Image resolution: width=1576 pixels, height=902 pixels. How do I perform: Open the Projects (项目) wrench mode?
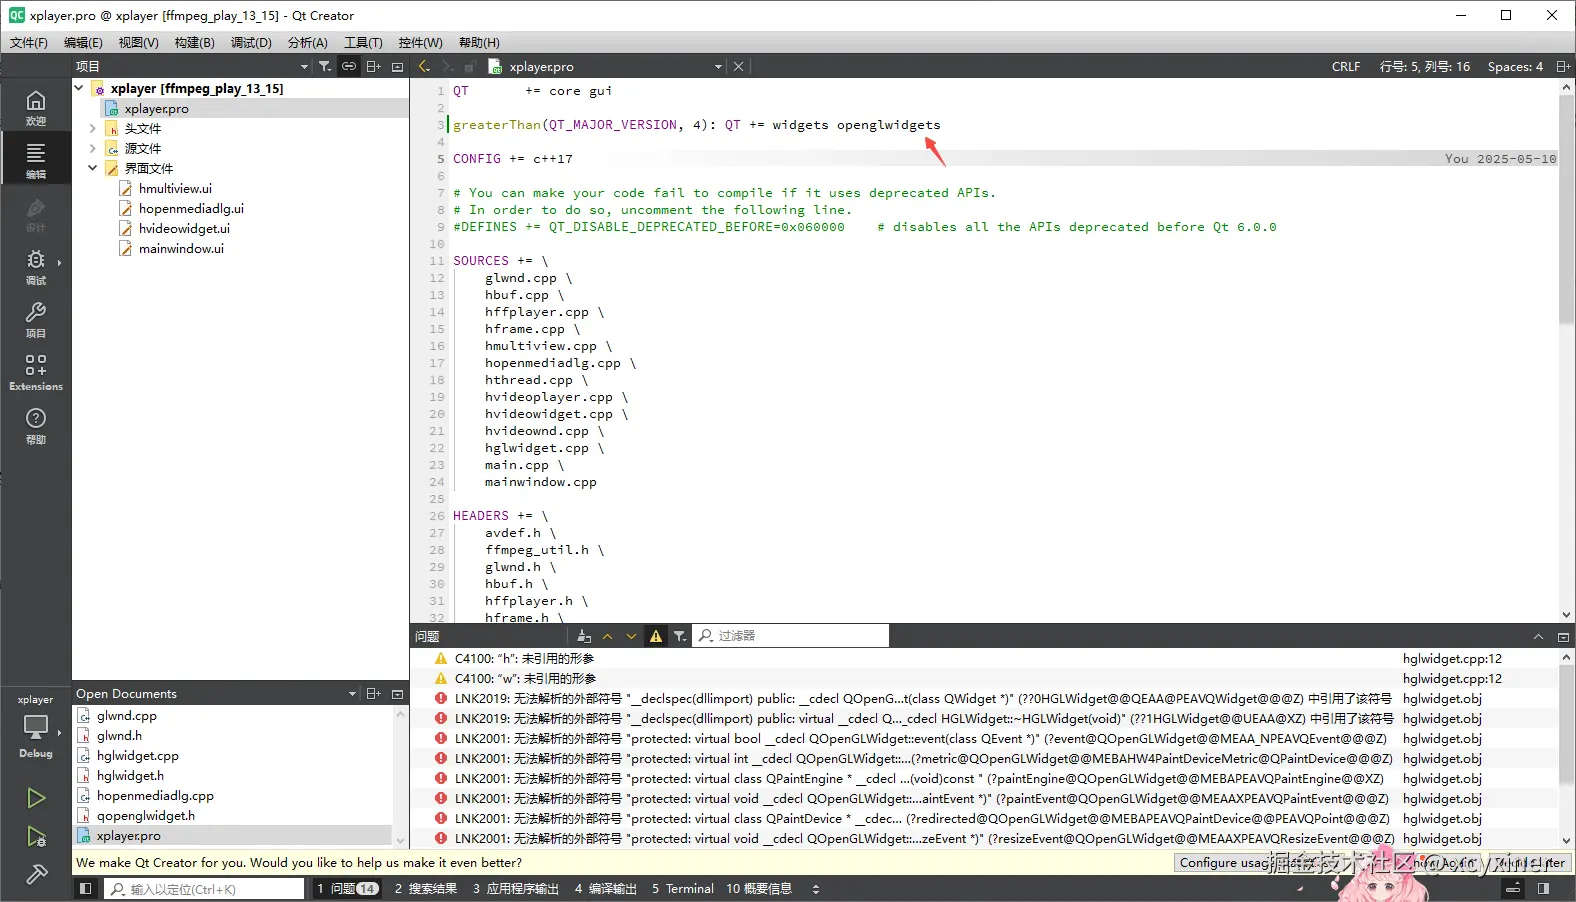[x=36, y=319]
